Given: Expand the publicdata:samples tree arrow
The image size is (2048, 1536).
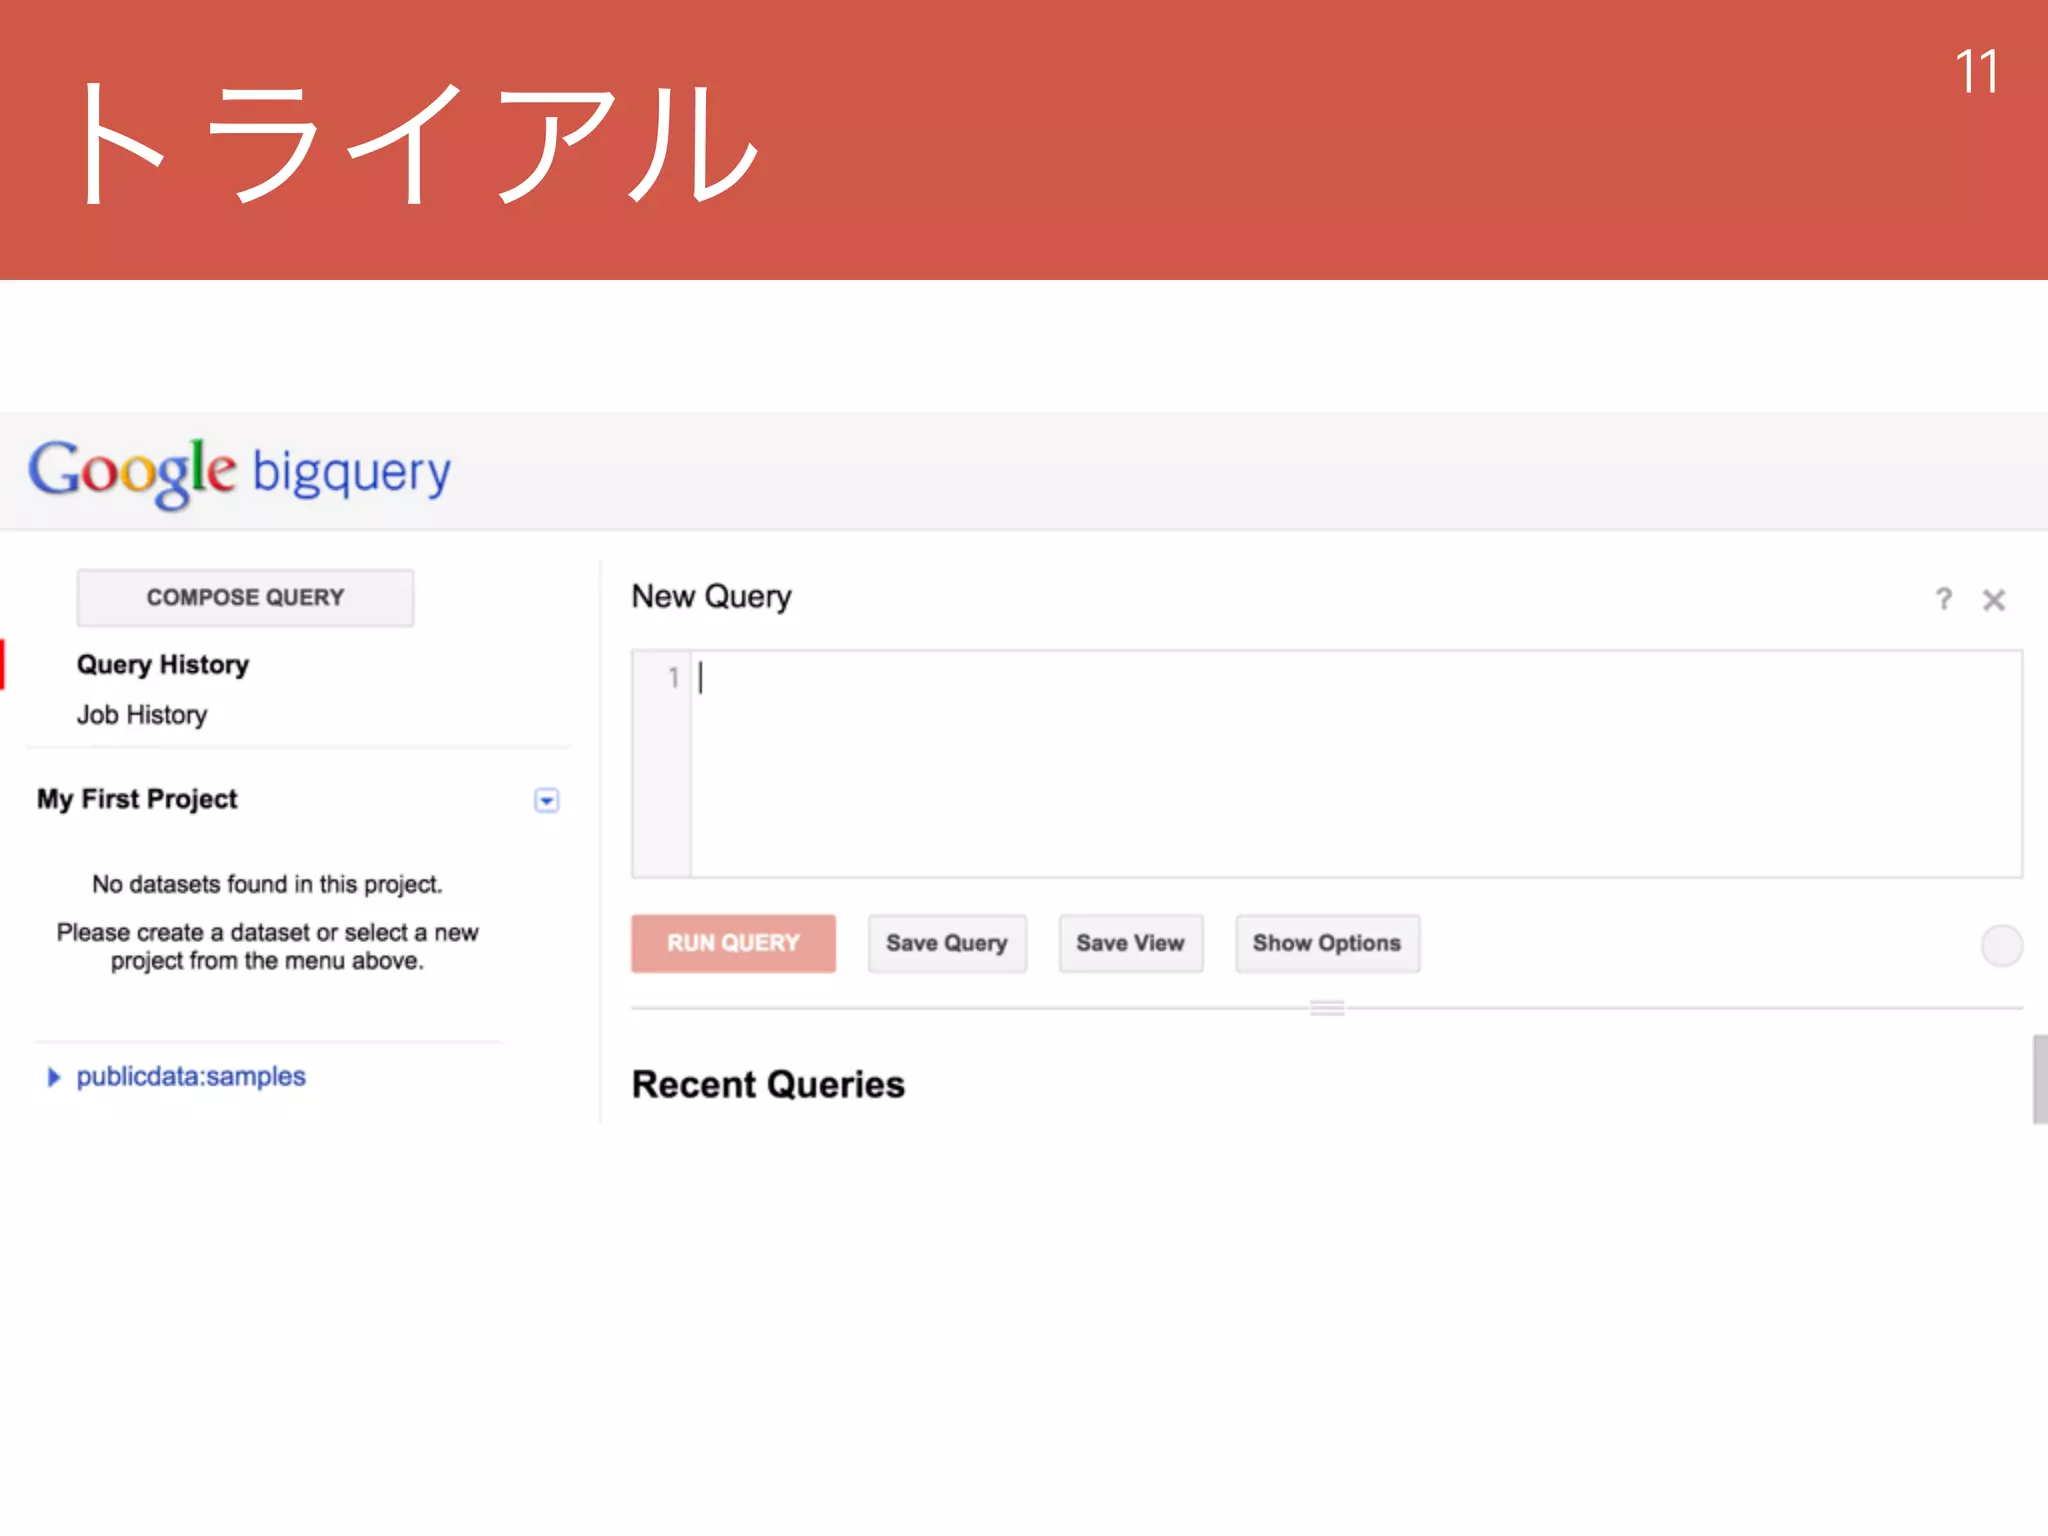Looking at the screenshot, I should (54, 1077).
